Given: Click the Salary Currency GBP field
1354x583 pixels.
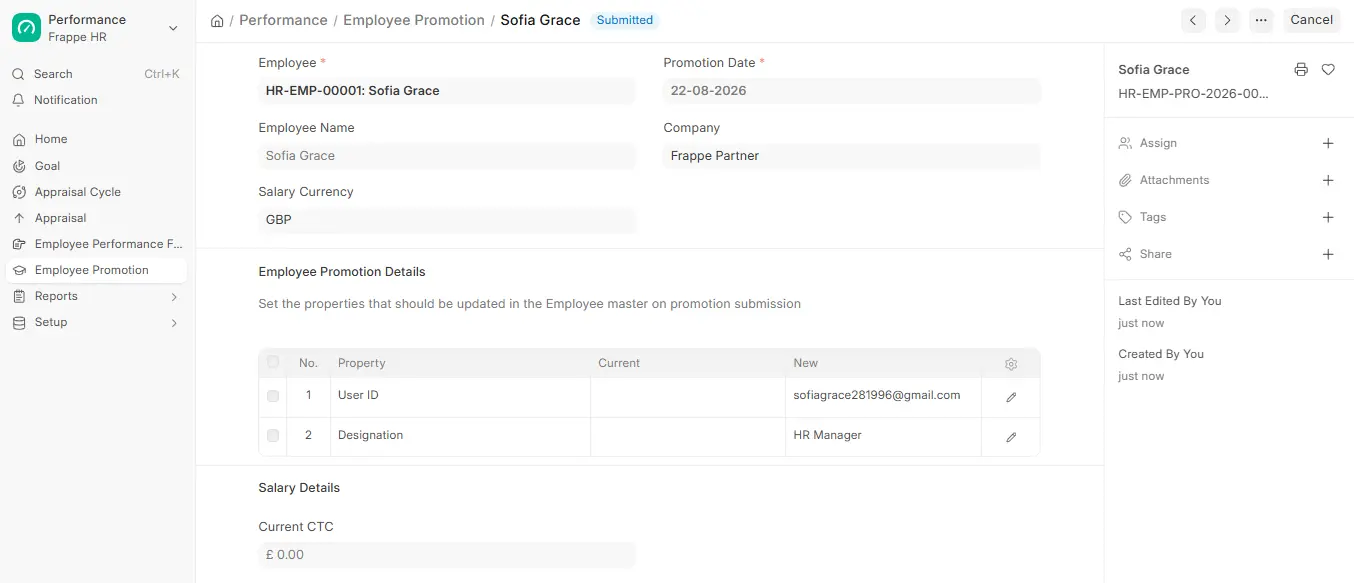Looking at the screenshot, I should [x=447, y=220].
